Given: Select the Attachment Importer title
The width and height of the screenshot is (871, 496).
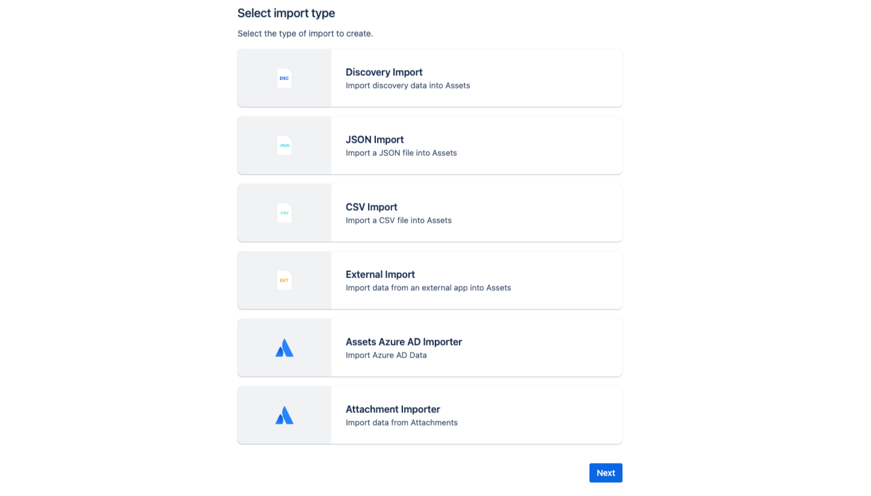Looking at the screenshot, I should pyautogui.click(x=393, y=409).
